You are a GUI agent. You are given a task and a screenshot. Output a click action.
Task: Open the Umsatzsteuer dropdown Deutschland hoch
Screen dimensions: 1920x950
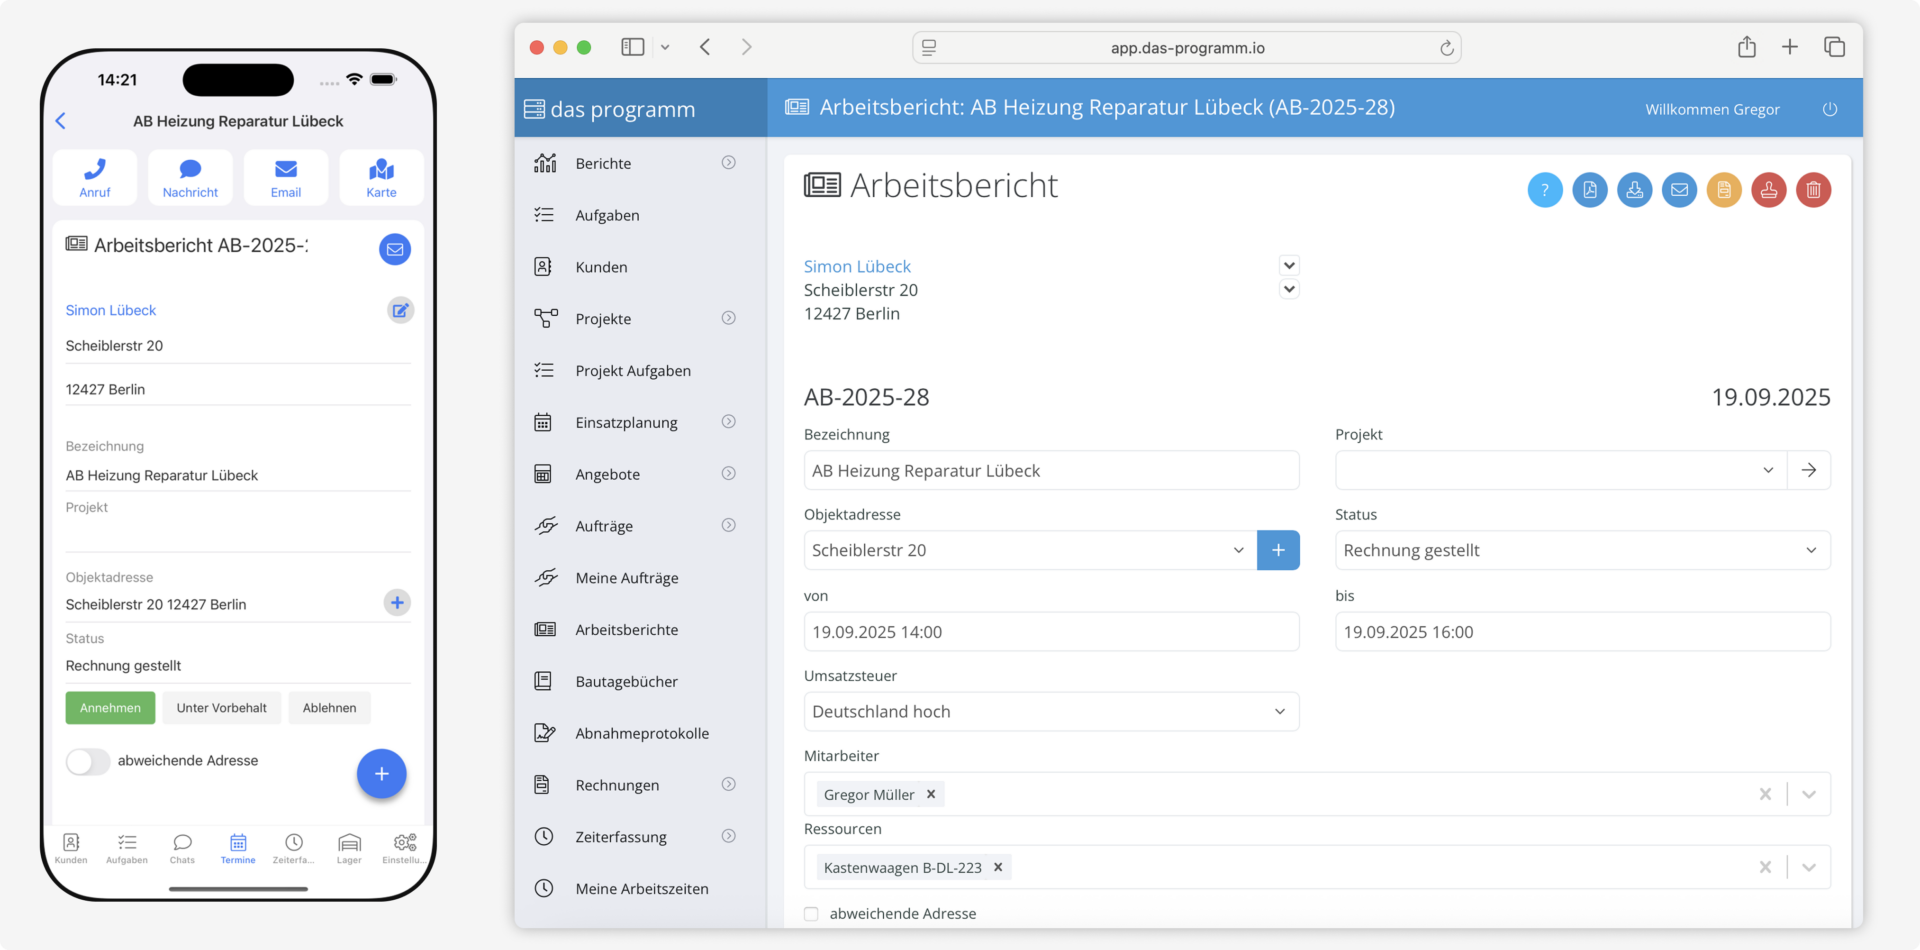[1050, 711]
